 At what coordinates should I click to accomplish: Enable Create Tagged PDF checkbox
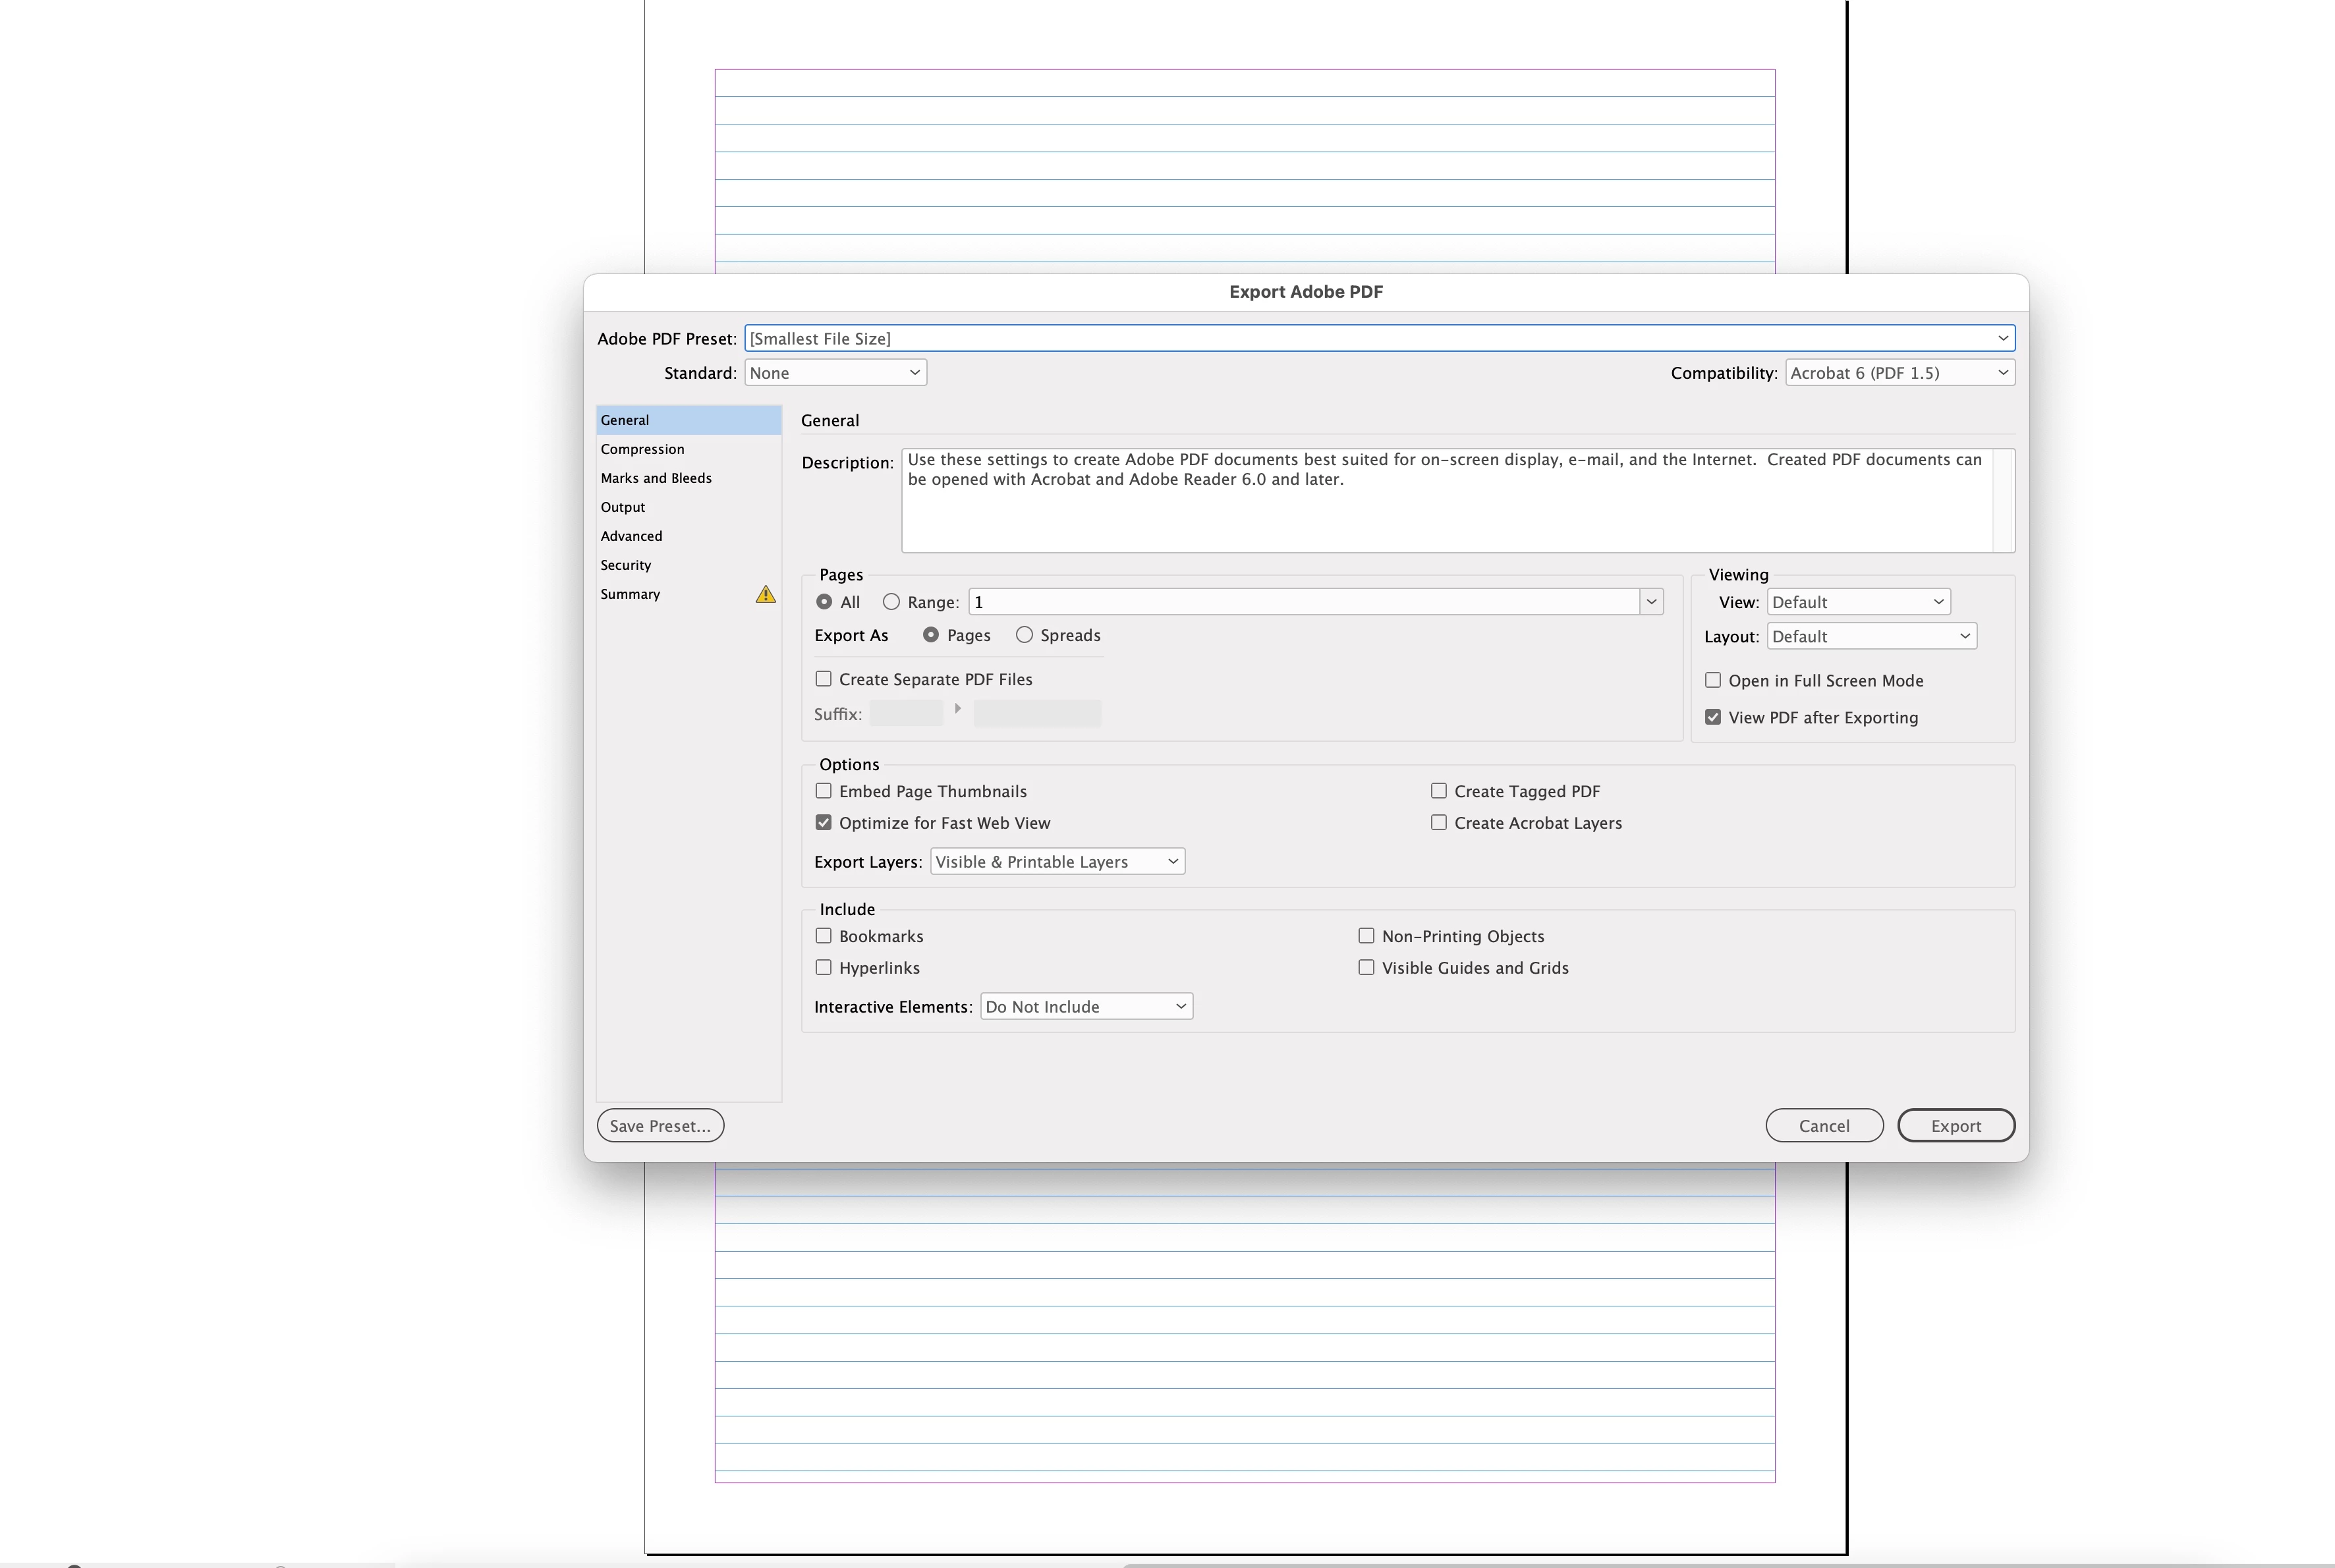click(x=1438, y=791)
